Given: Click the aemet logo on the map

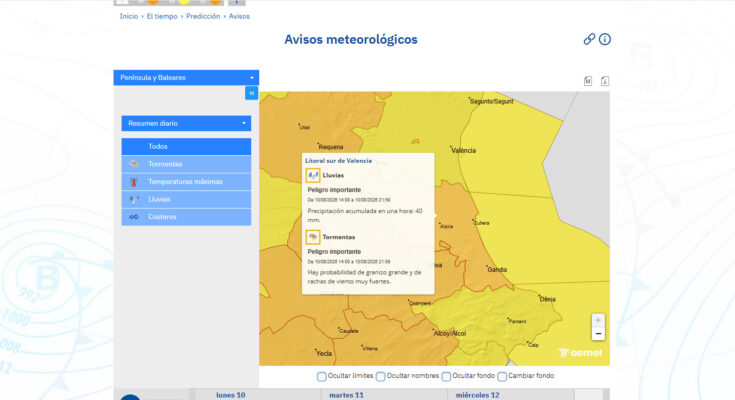Looking at the screenshot, I should tap(580, 353).
